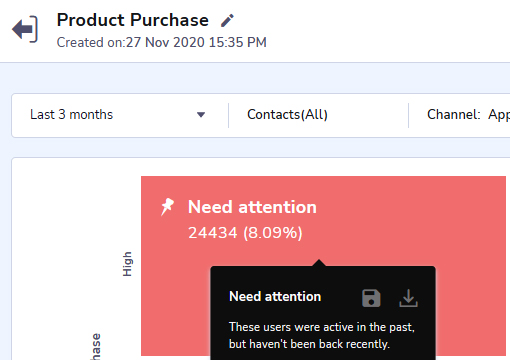510x360 pixels.
Task: Click the Need attention tooltip title
Action: click(275, 296)
